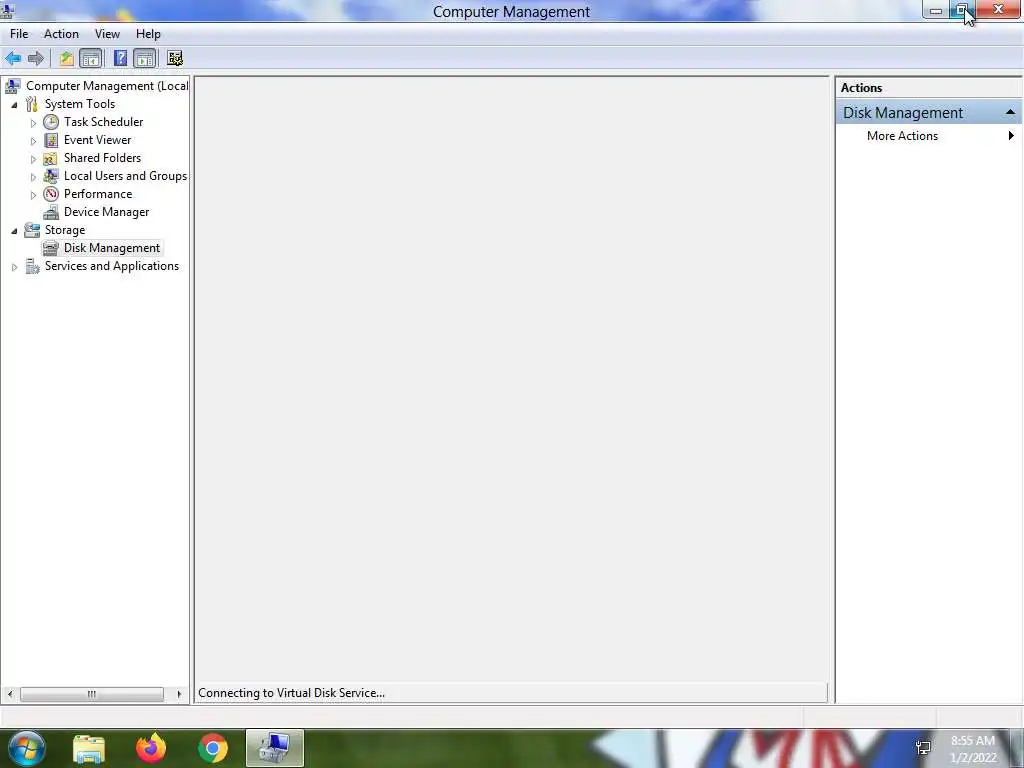Viewport: 1024px width, 768px height.
Task: Collapse the Storage tree node
Action: tap(14, 231)
